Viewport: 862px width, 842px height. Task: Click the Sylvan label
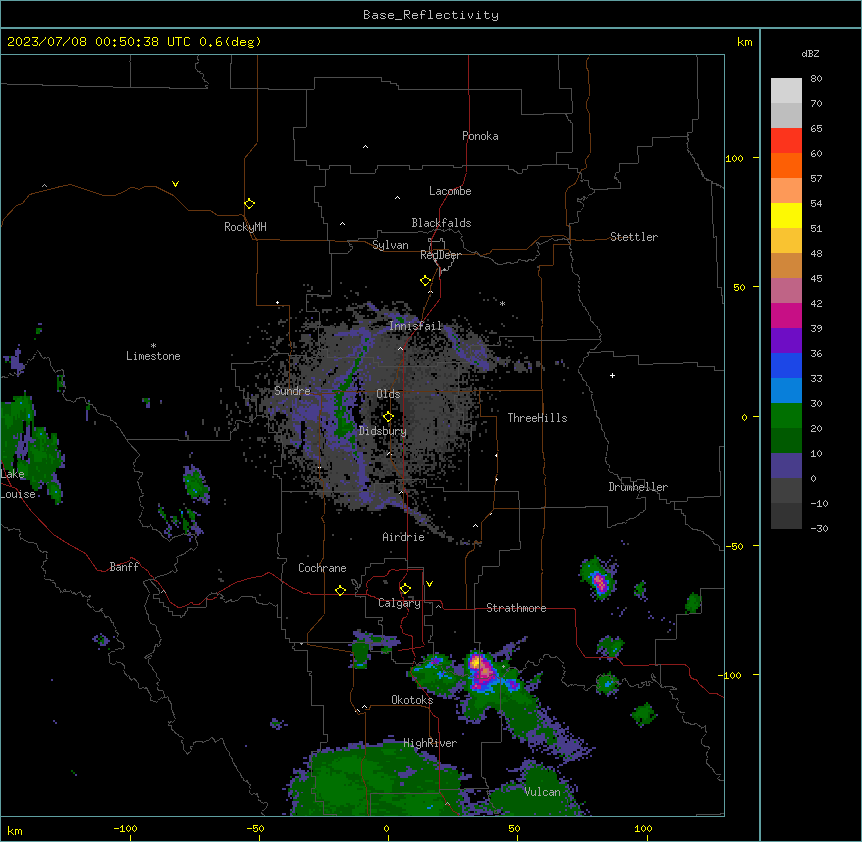(x=390, y=245)
